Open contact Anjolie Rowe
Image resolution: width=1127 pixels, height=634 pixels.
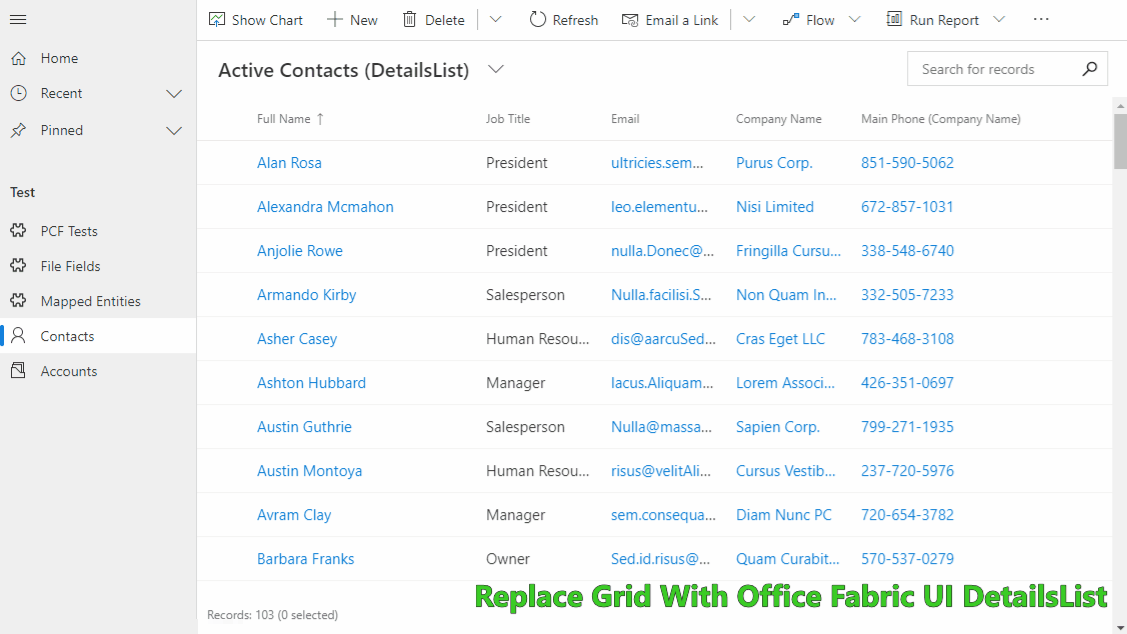(300, 251)
